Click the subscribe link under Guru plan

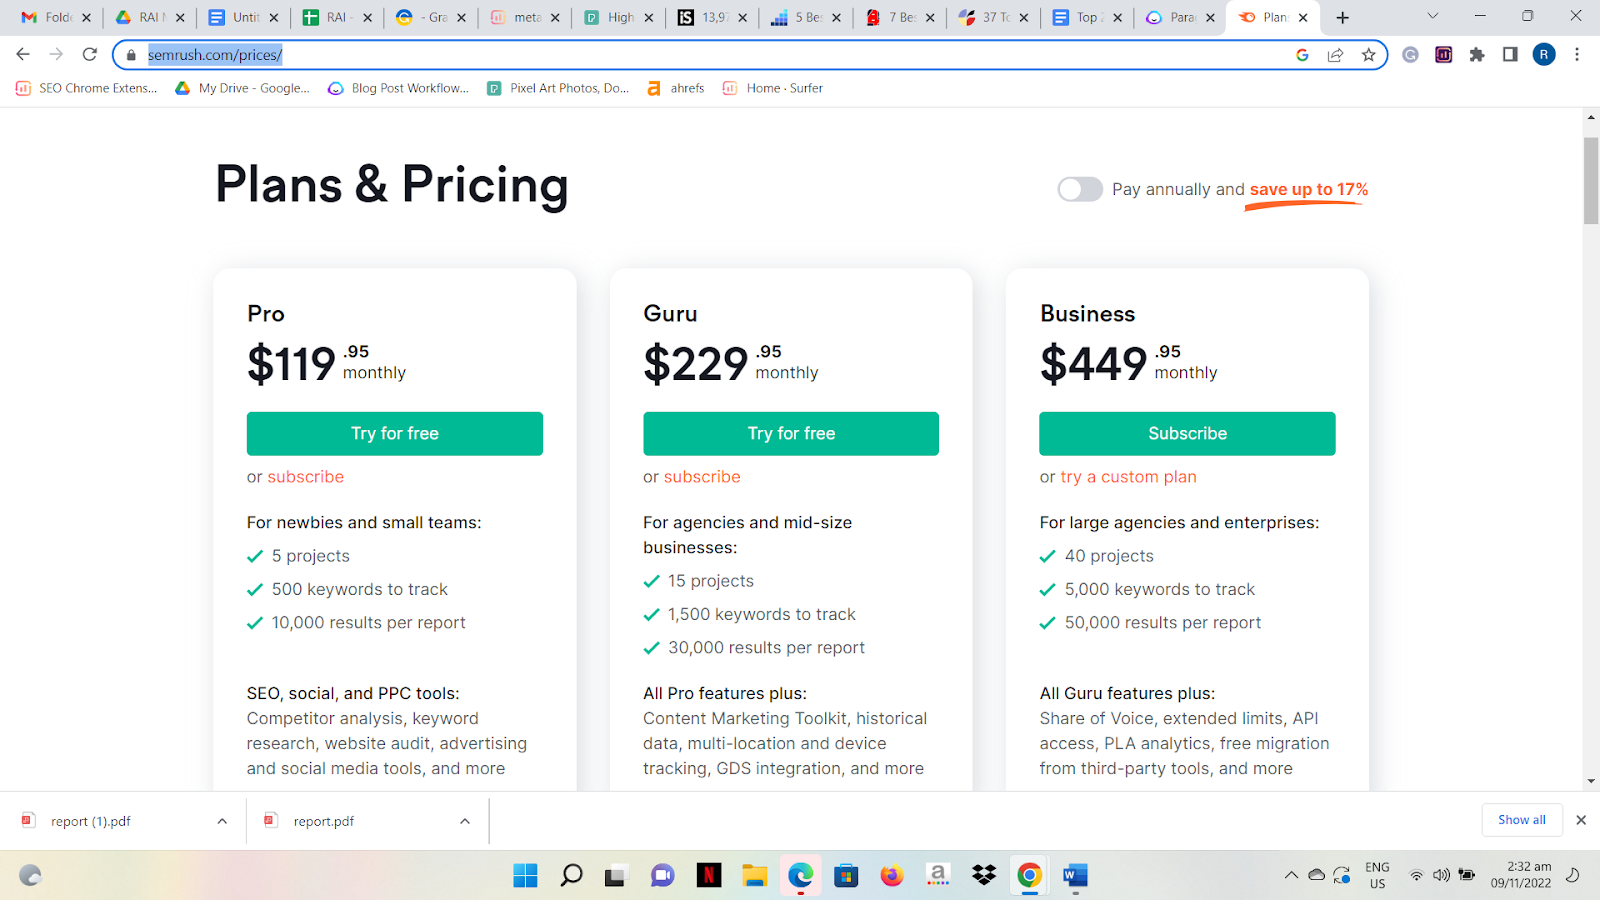click(702, 477)
